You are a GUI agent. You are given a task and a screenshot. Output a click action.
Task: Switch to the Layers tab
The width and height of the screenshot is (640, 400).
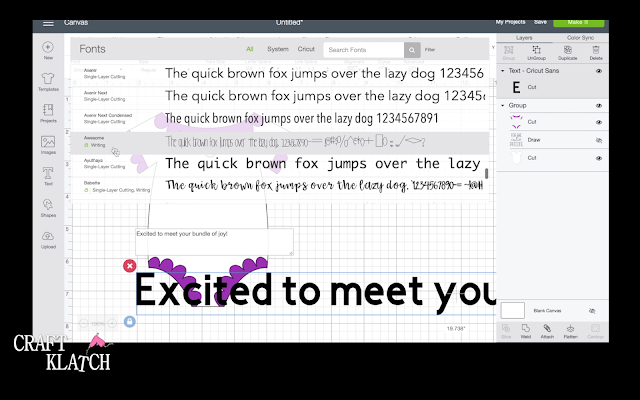524,38
